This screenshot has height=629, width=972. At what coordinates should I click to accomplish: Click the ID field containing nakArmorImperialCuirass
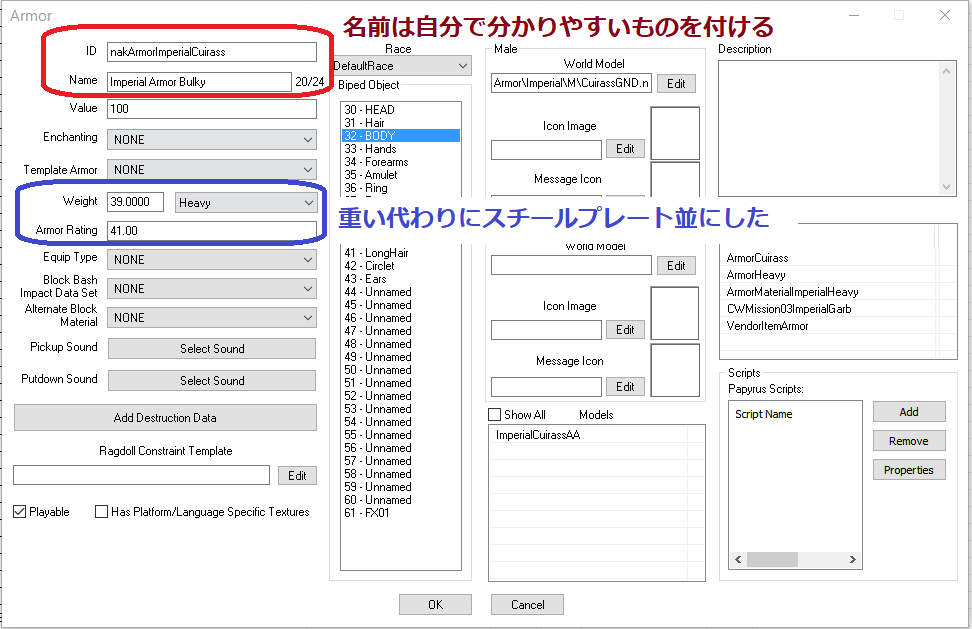(x=211, y=52)
